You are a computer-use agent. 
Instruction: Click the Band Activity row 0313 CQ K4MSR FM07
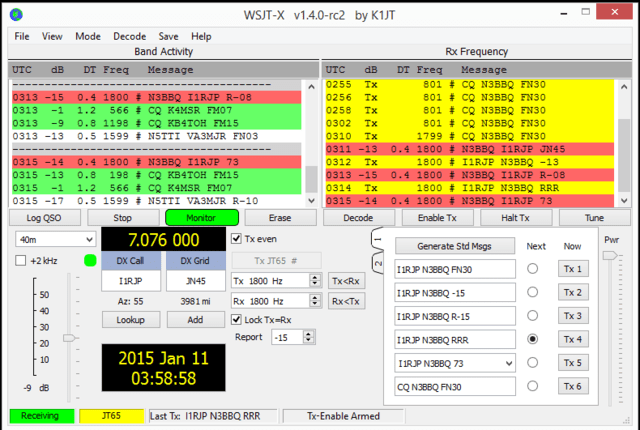[157, 110]
